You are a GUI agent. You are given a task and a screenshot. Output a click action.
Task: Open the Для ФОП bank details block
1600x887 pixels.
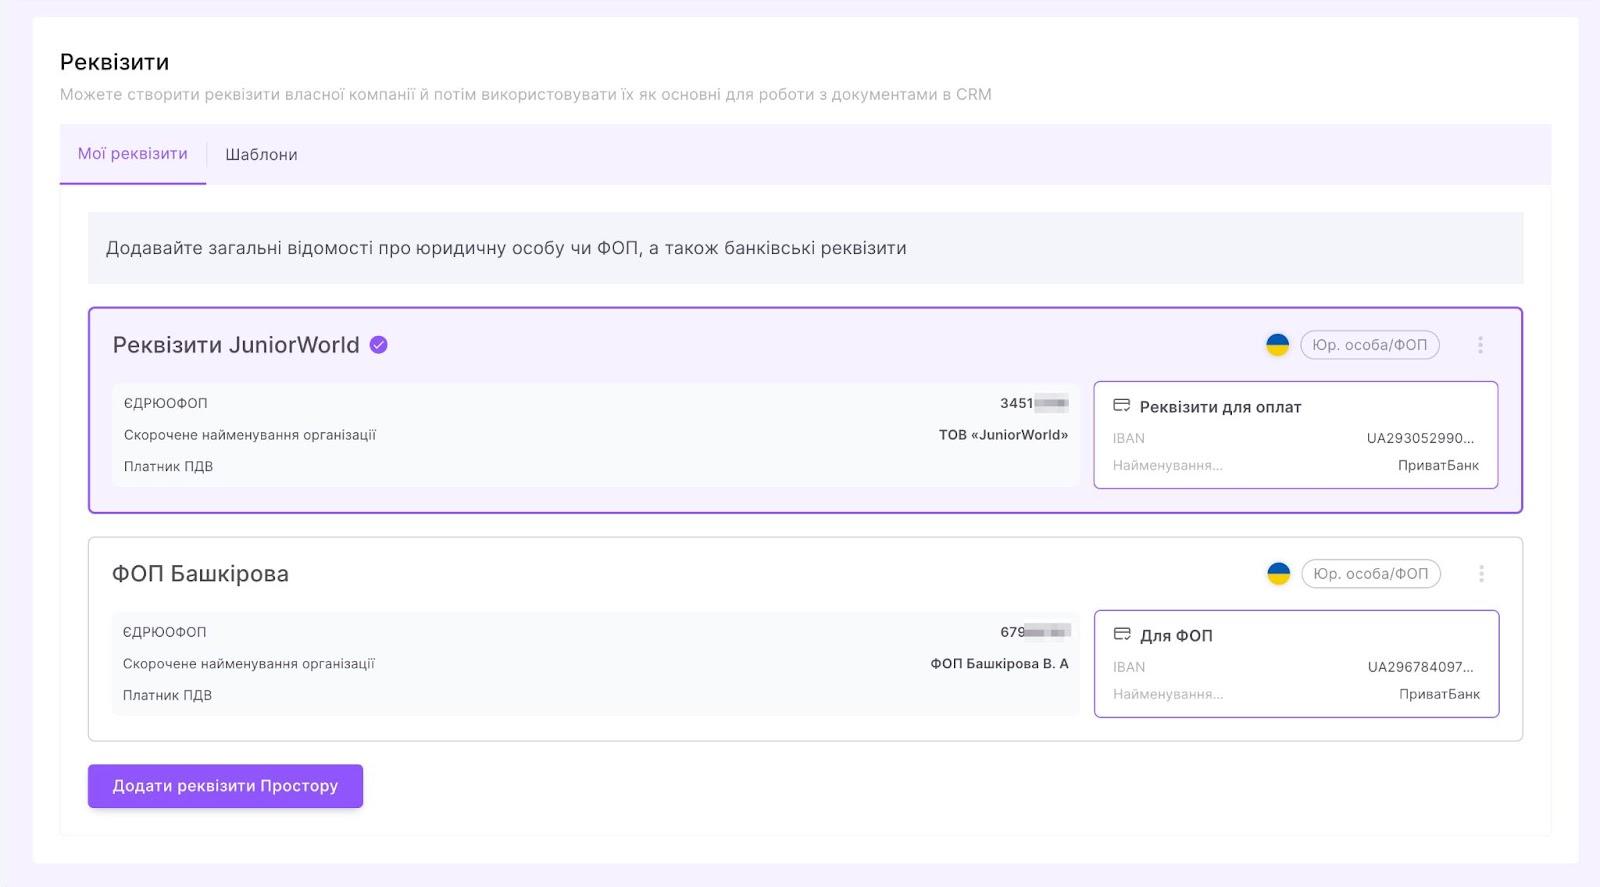click(x=1296, y=663)
